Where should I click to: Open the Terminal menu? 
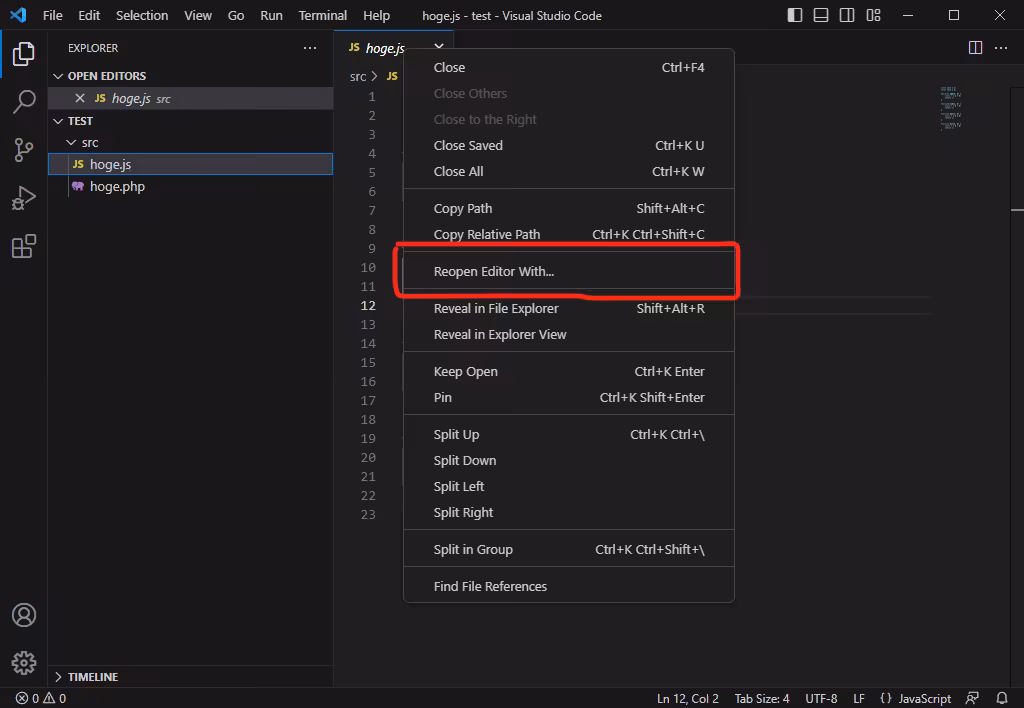(x=323, y=15)
